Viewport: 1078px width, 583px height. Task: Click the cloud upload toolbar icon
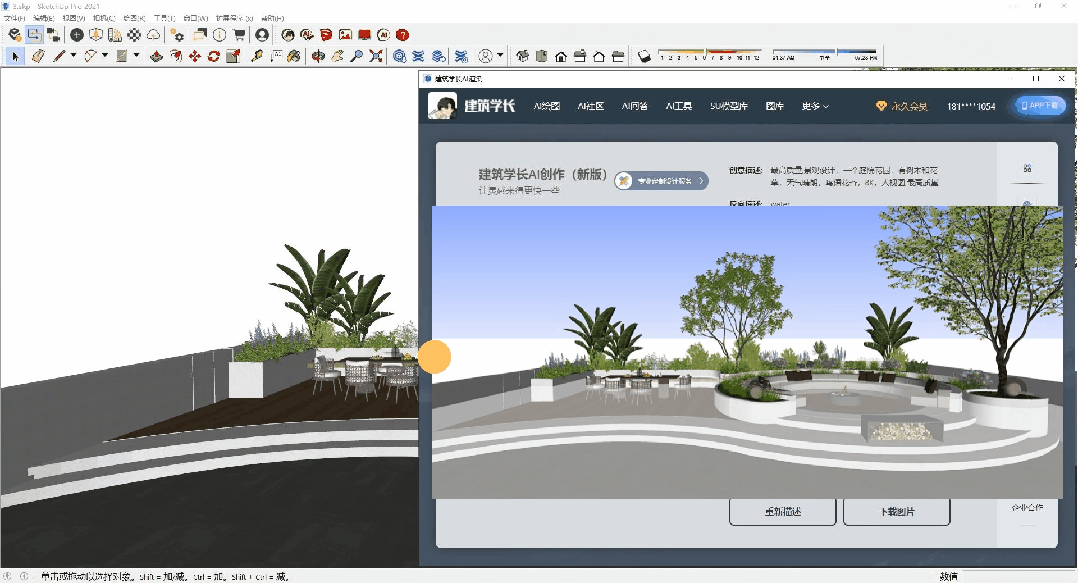[154, 35]
